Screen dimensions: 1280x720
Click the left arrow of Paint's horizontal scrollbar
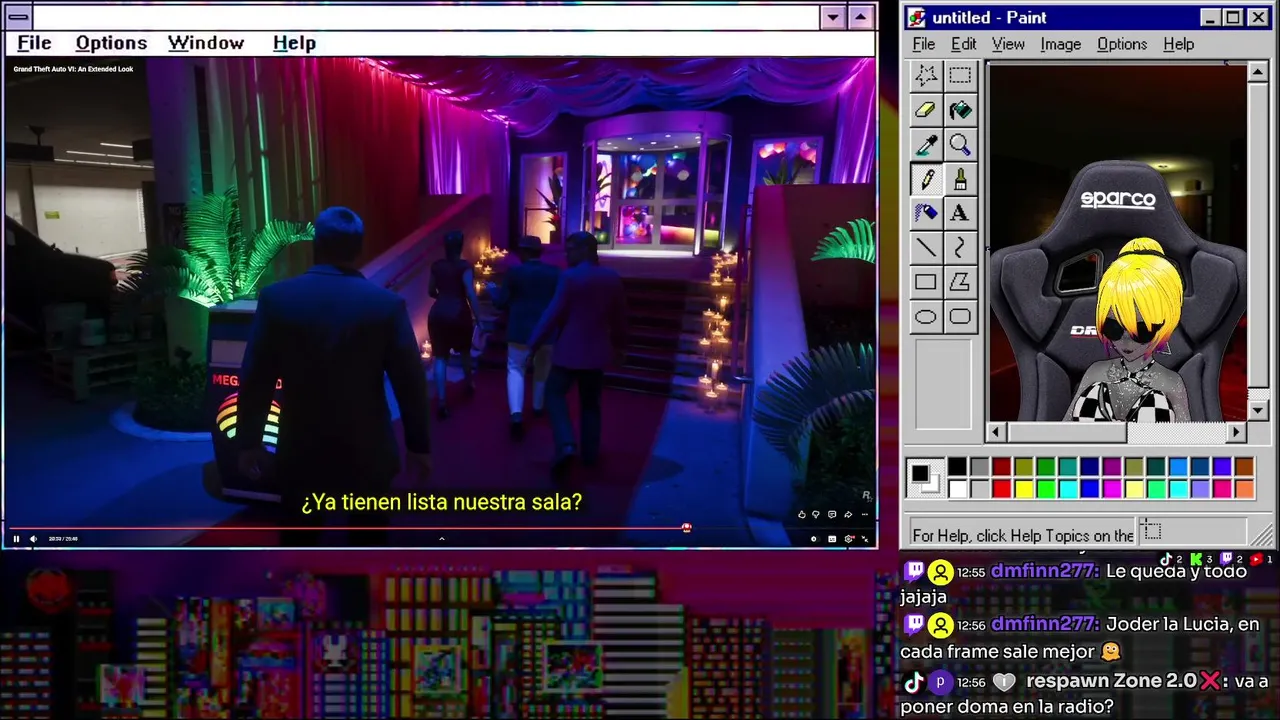coord(996,432)
